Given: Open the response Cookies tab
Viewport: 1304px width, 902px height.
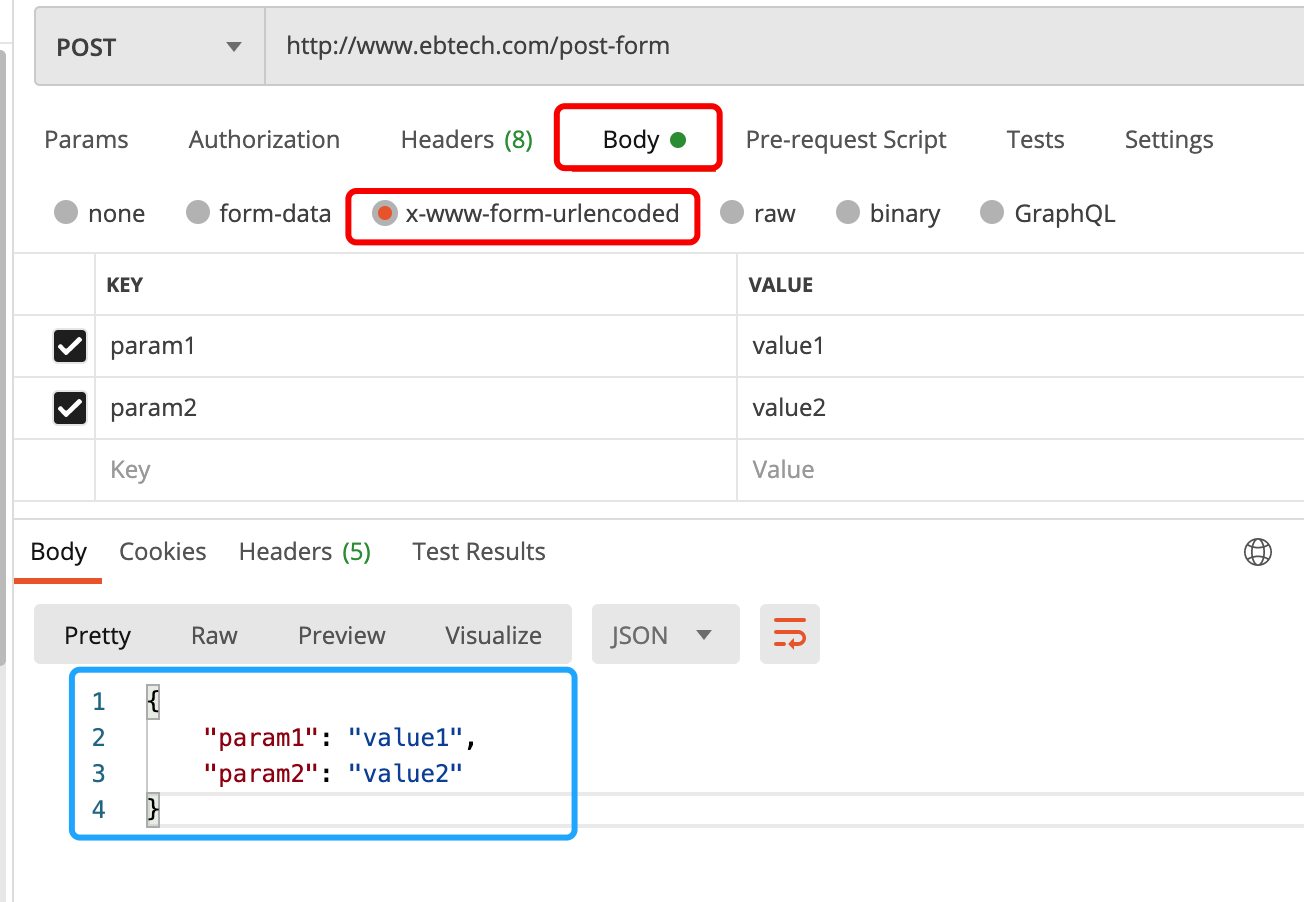Looking at the screenshot, I should tap(163, 552).
